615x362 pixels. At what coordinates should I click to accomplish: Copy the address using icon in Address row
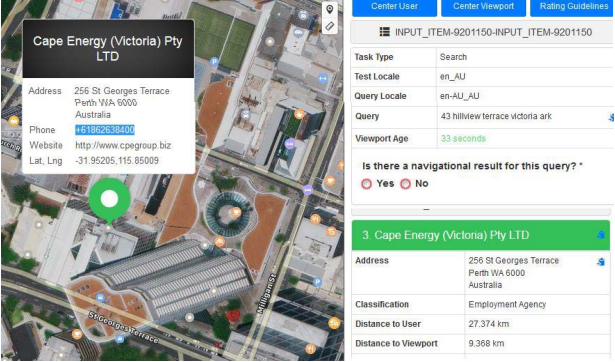pyautogui.click(x=600, y=262)
